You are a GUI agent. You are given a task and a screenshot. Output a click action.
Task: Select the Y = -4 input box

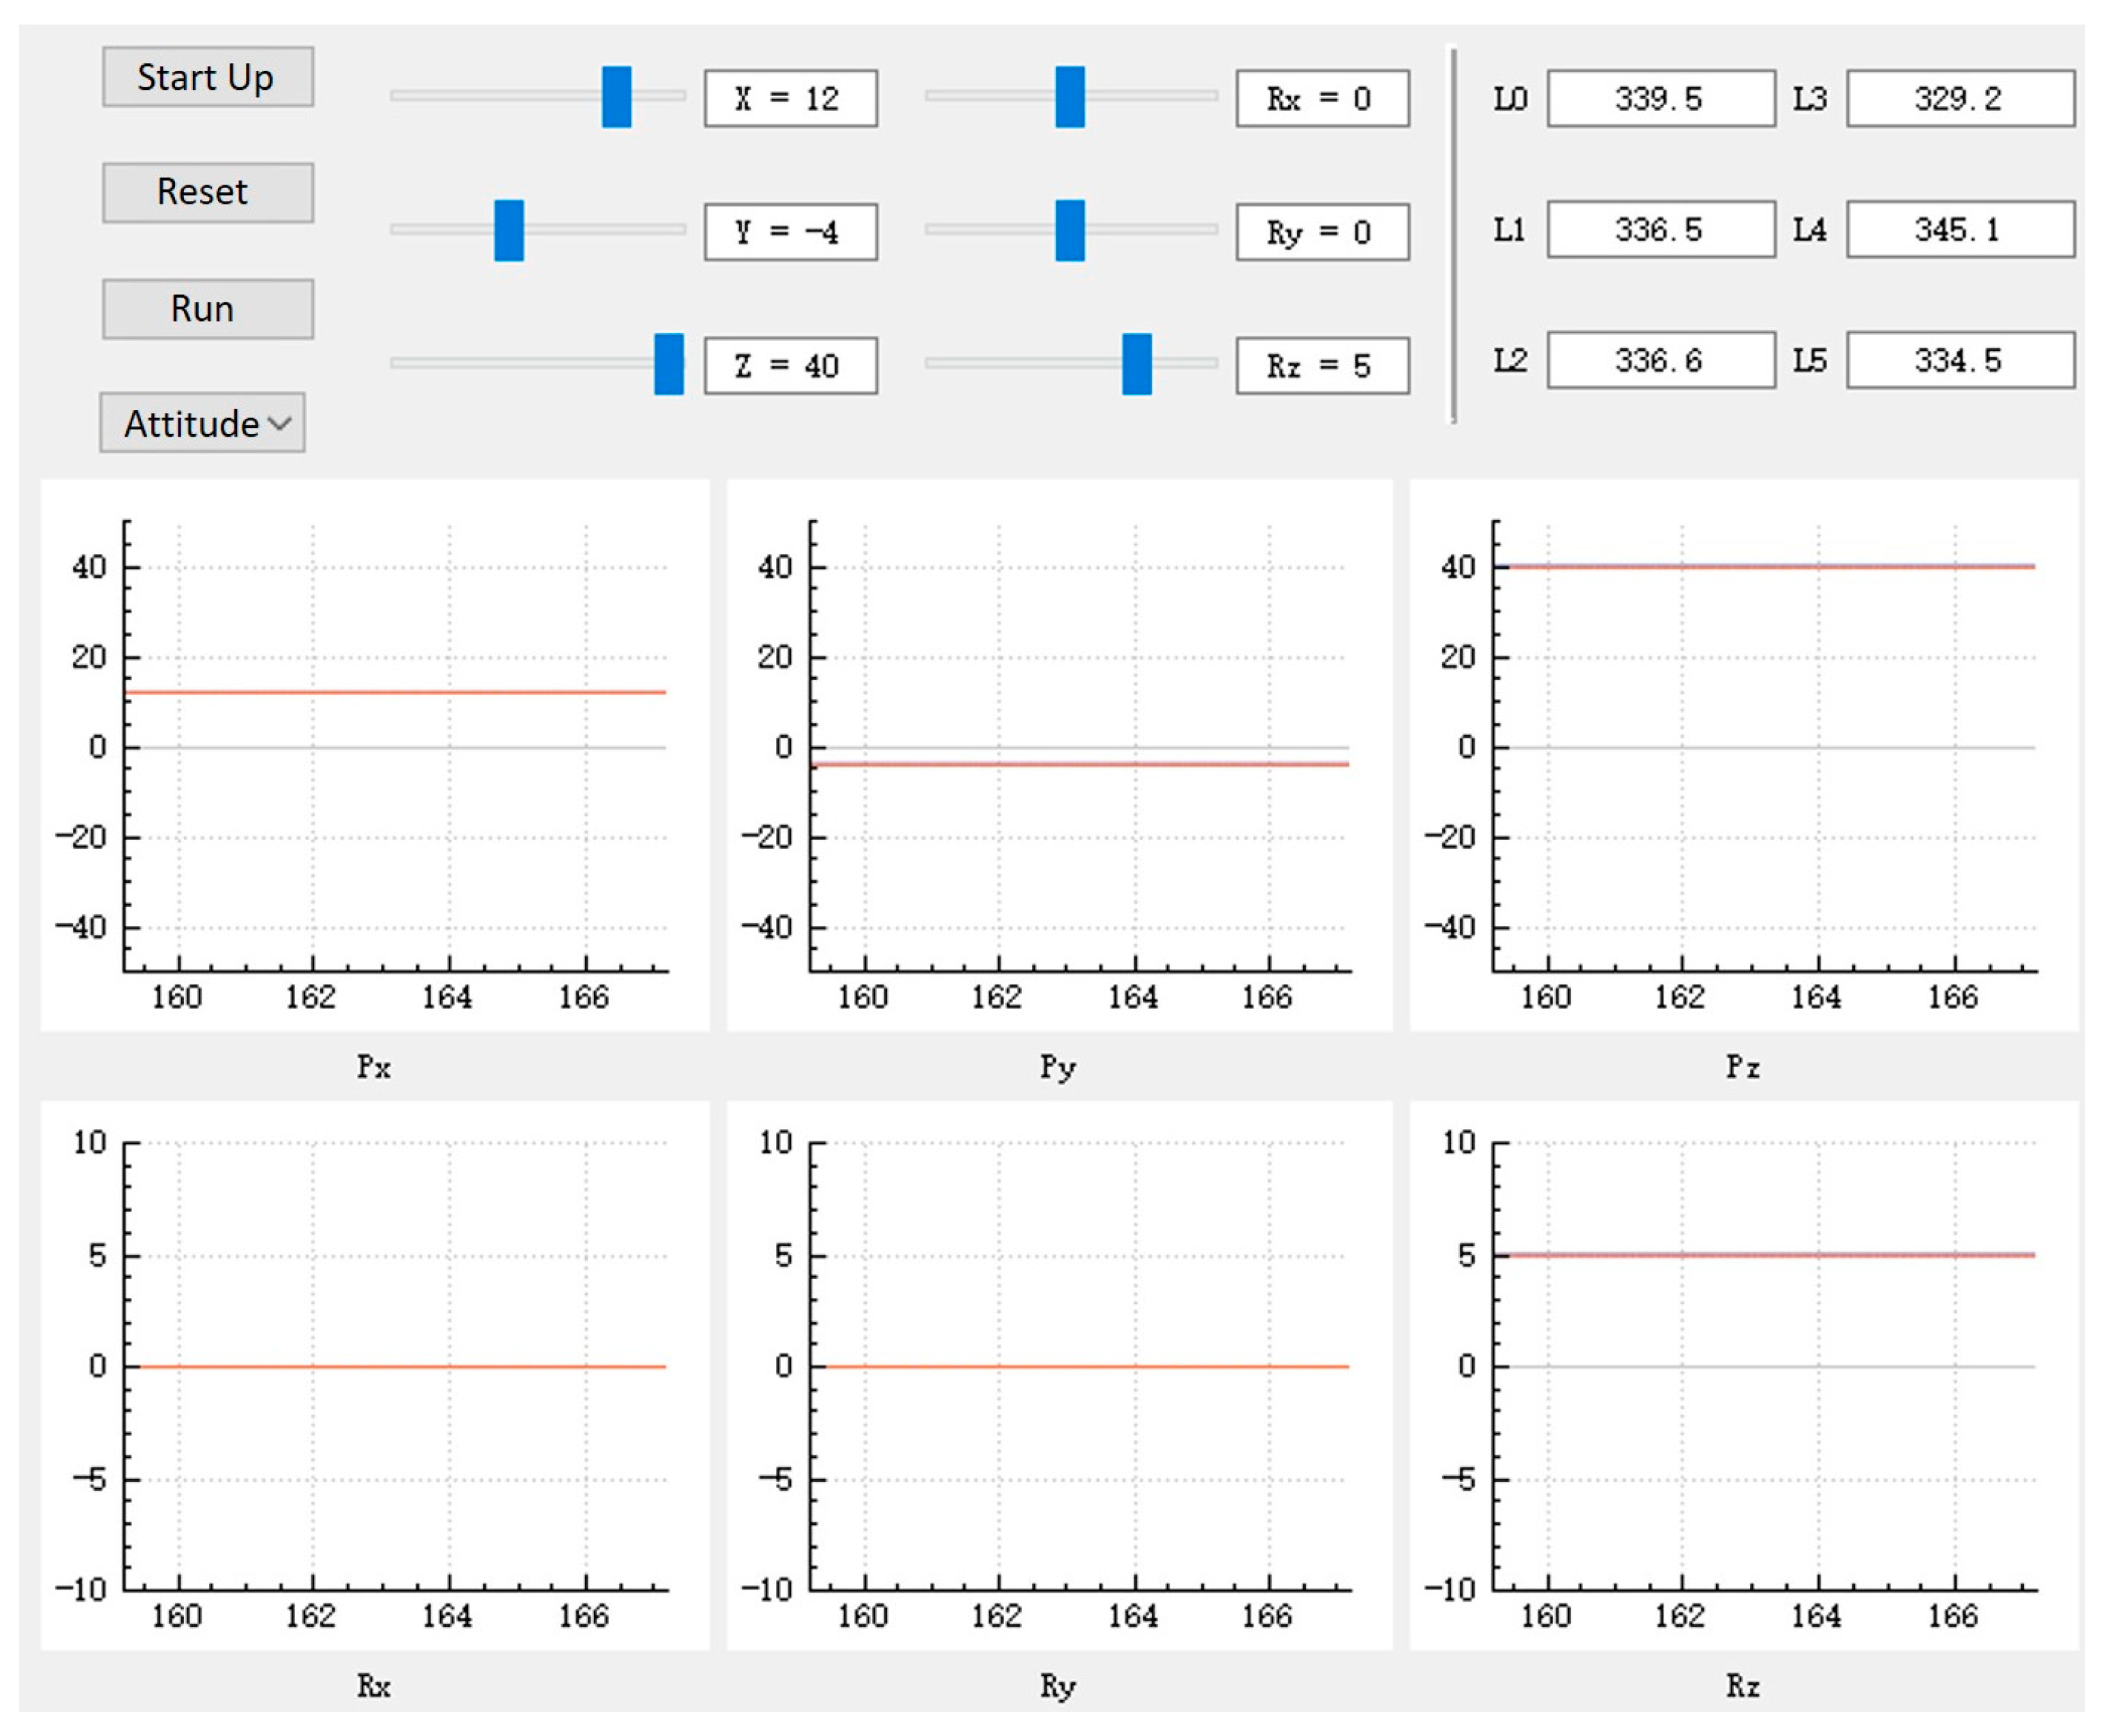click(x=790, y=232)
